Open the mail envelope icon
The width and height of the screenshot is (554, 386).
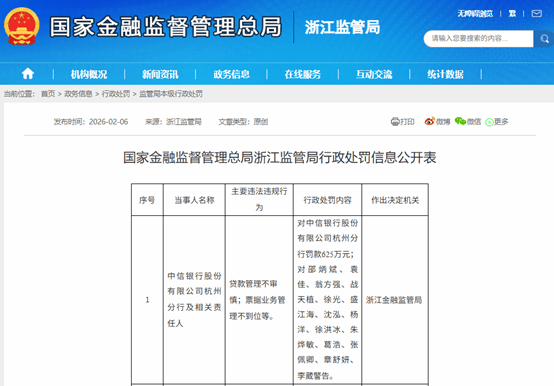click(x=537, y=14)
